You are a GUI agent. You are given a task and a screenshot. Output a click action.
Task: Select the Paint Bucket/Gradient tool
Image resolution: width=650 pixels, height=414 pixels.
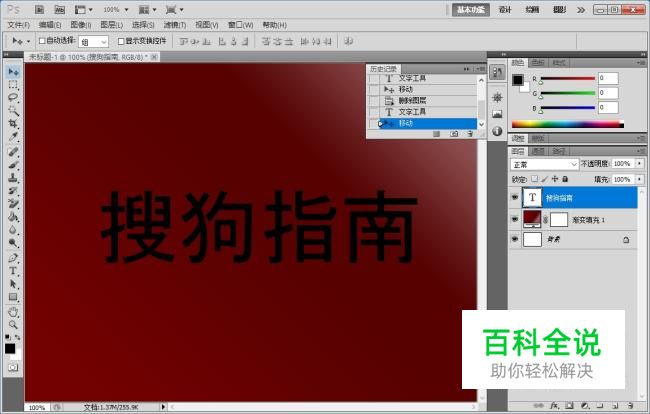pyautogui.click(x=13, y=217)
